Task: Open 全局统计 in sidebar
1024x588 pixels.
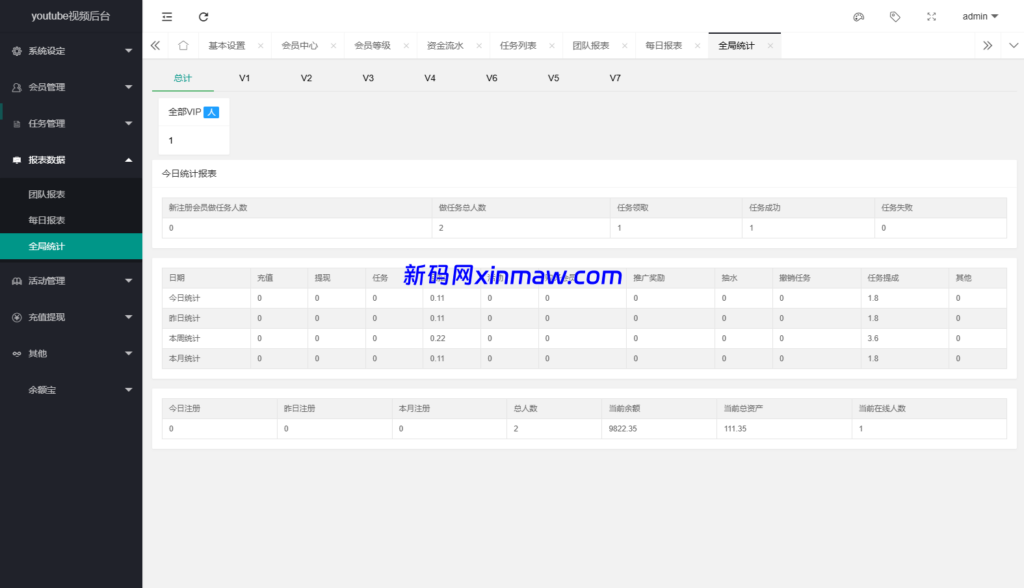Action: pyautogui.click(x=71, y=246)
